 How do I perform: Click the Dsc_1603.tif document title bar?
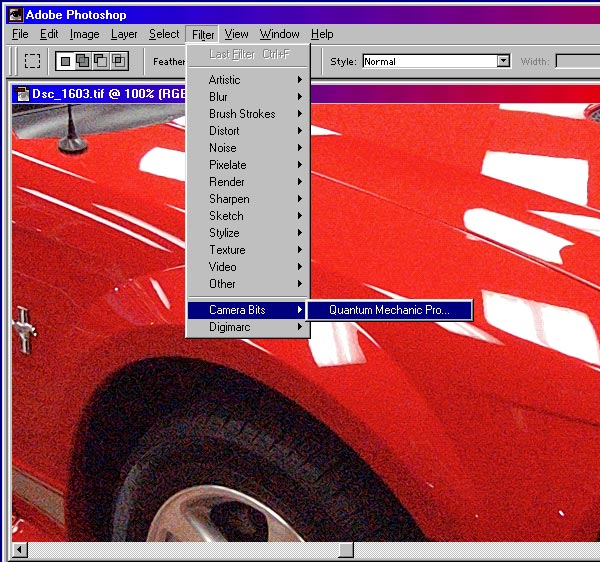coord(306,94)
